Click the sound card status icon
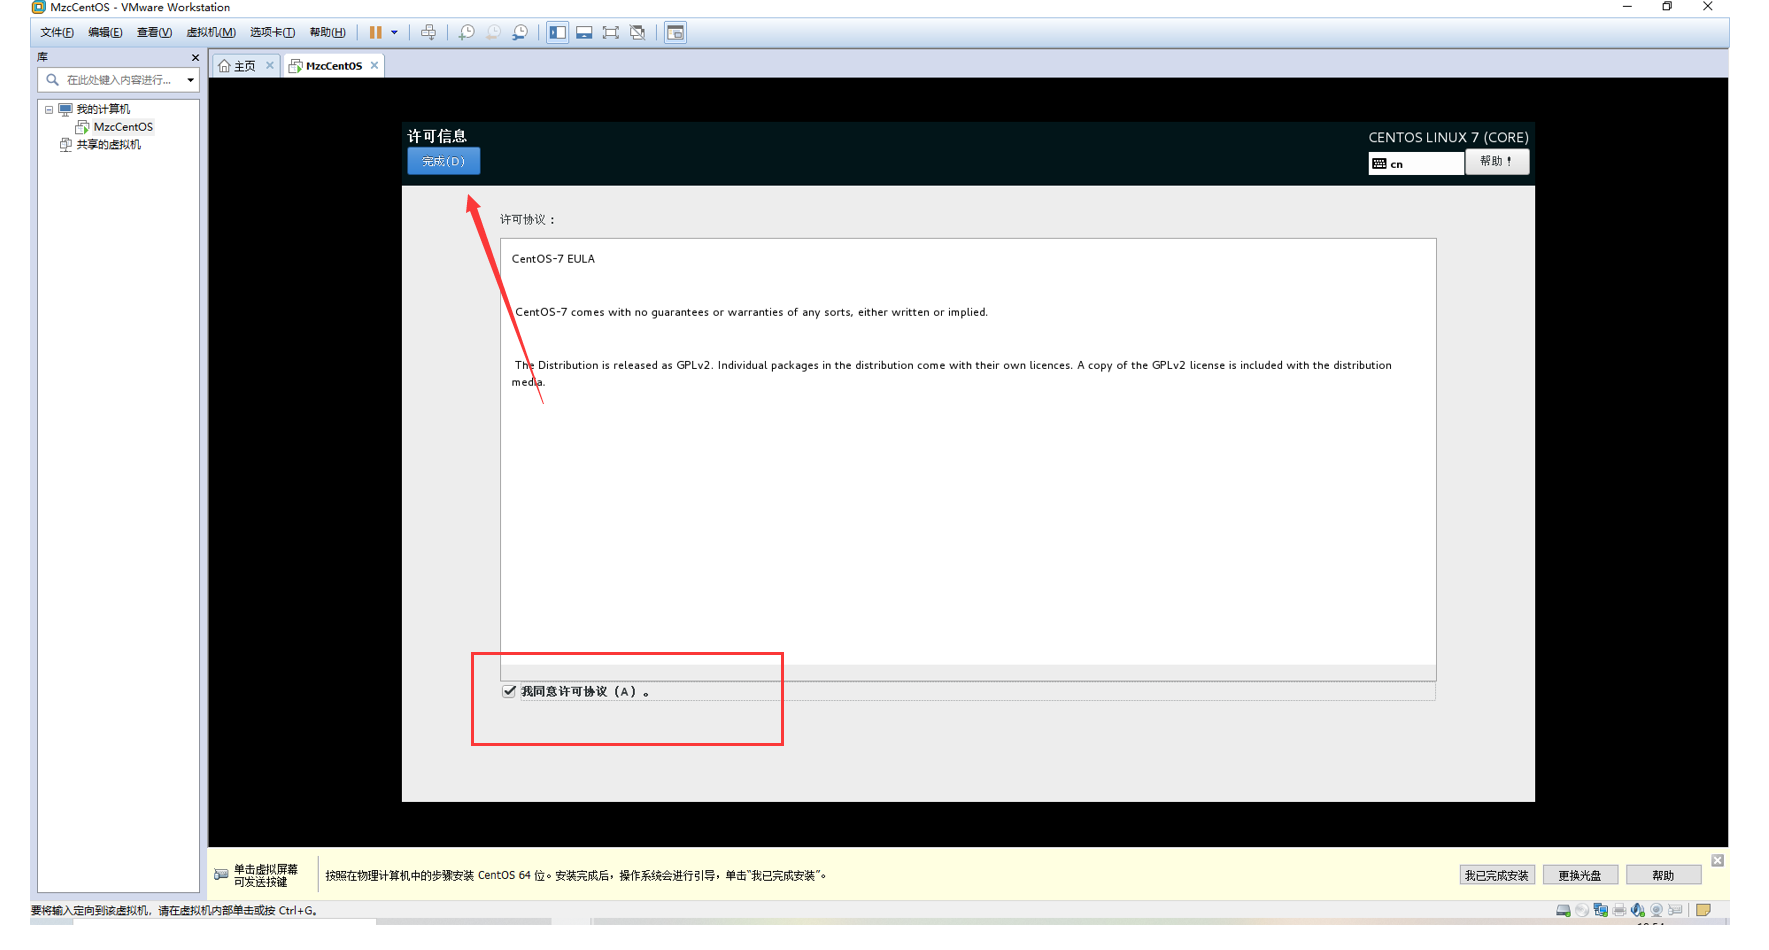Viewport: 1769px width, 950px height. (1637, 910)
